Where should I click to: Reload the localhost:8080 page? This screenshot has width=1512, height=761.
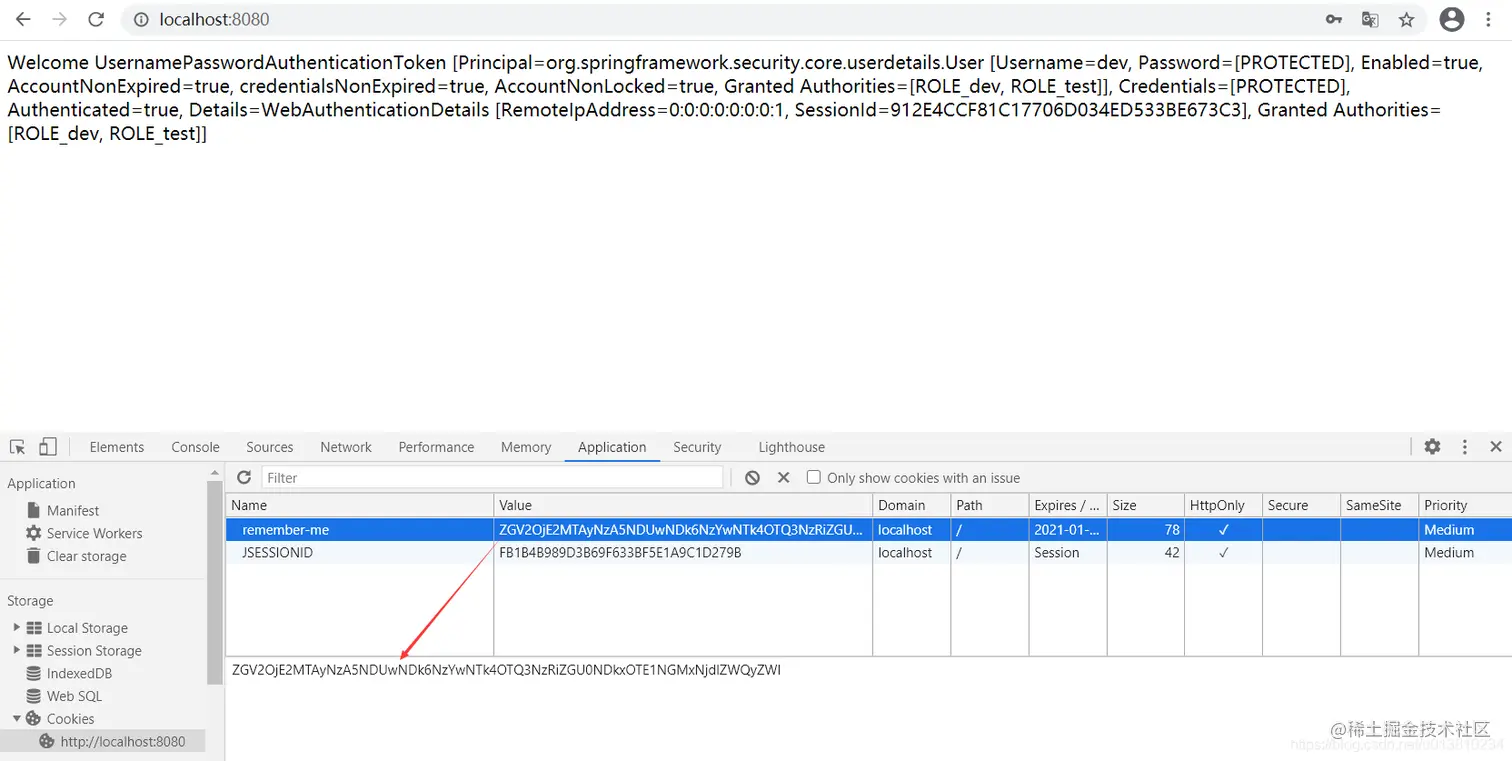coord(96,19)
